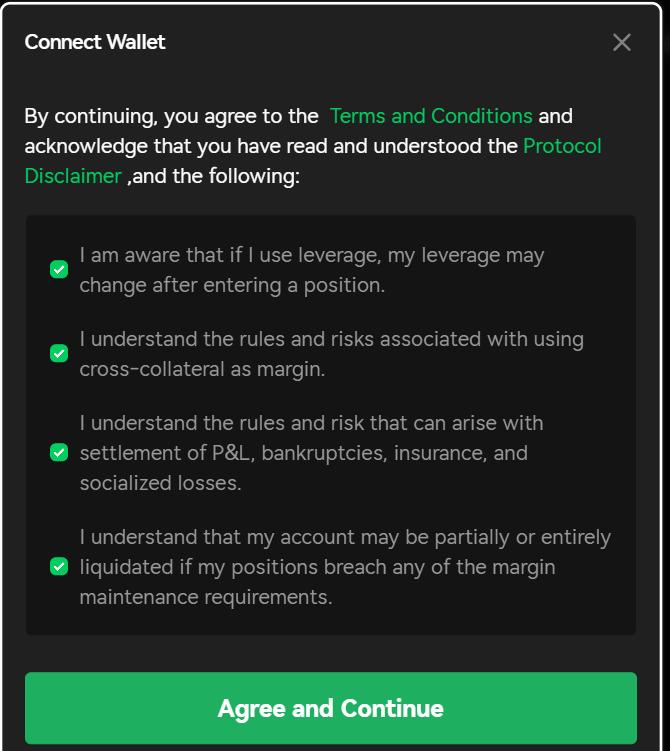Click "change after entering a position" text

232,285
